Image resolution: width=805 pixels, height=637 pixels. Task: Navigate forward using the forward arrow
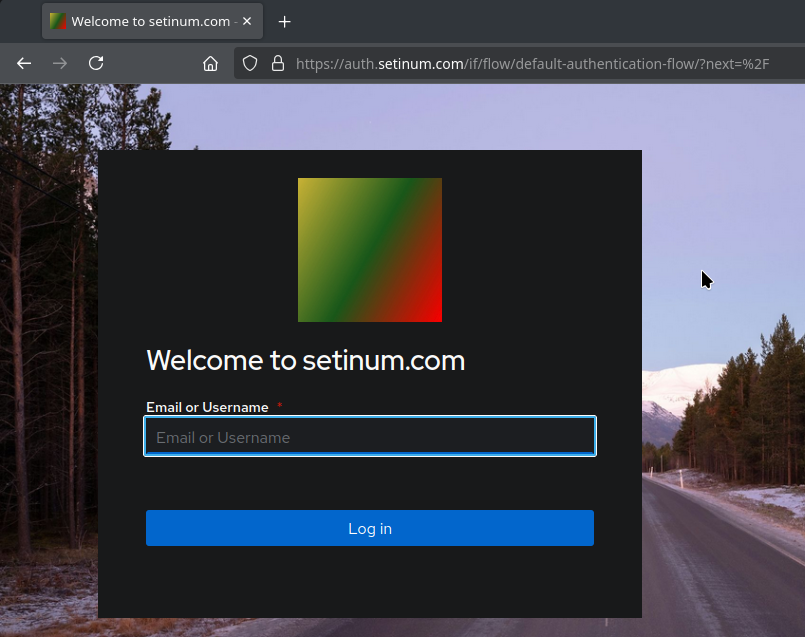pos(59,63)
